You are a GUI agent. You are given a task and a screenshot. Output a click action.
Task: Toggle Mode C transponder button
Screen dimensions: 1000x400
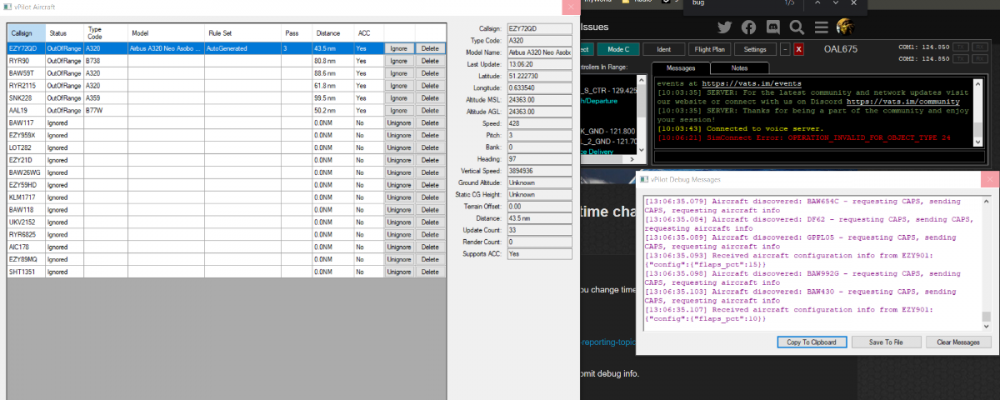click(x=620, y=48)
